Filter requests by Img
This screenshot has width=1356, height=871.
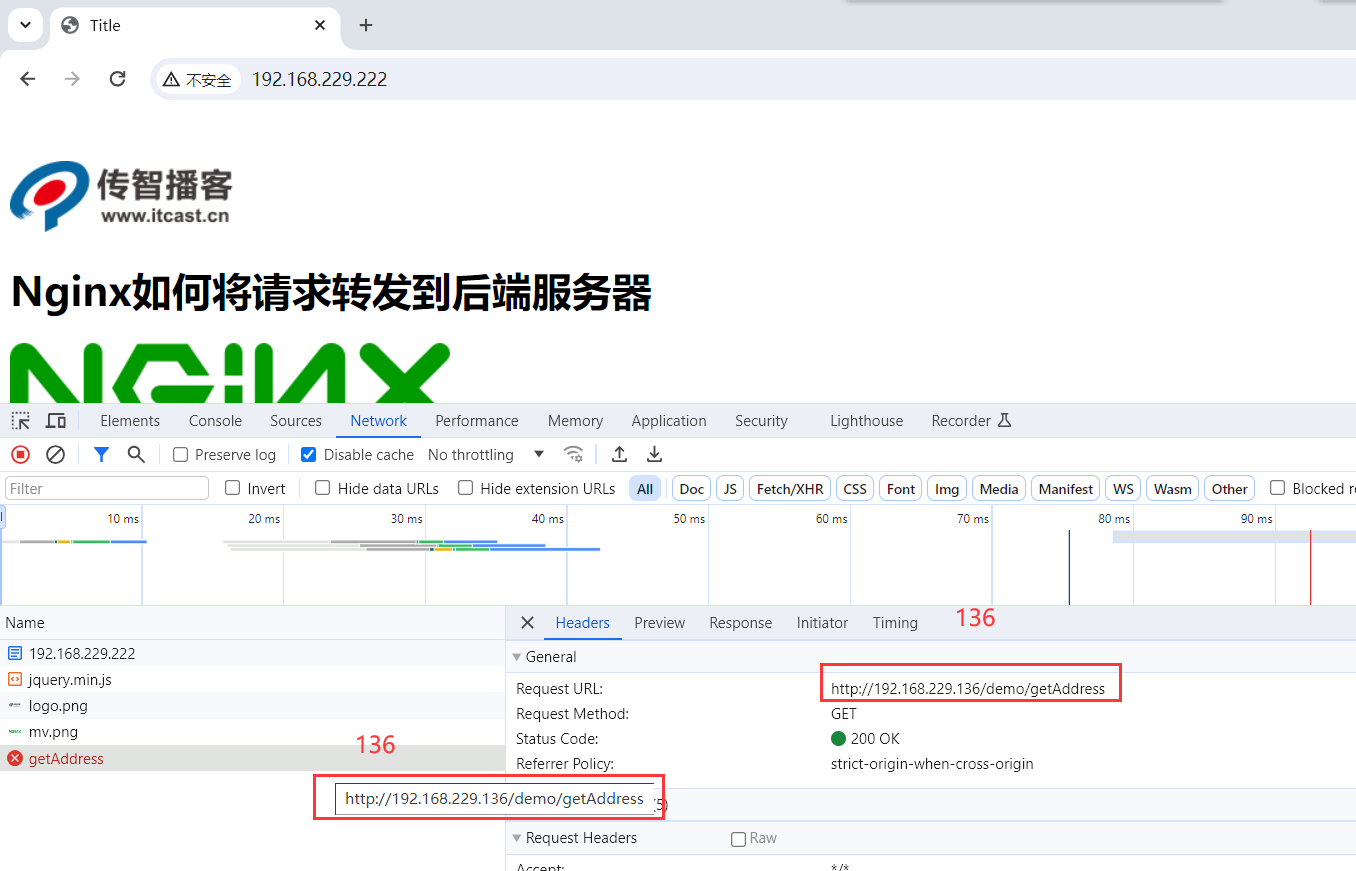[947, 489]
